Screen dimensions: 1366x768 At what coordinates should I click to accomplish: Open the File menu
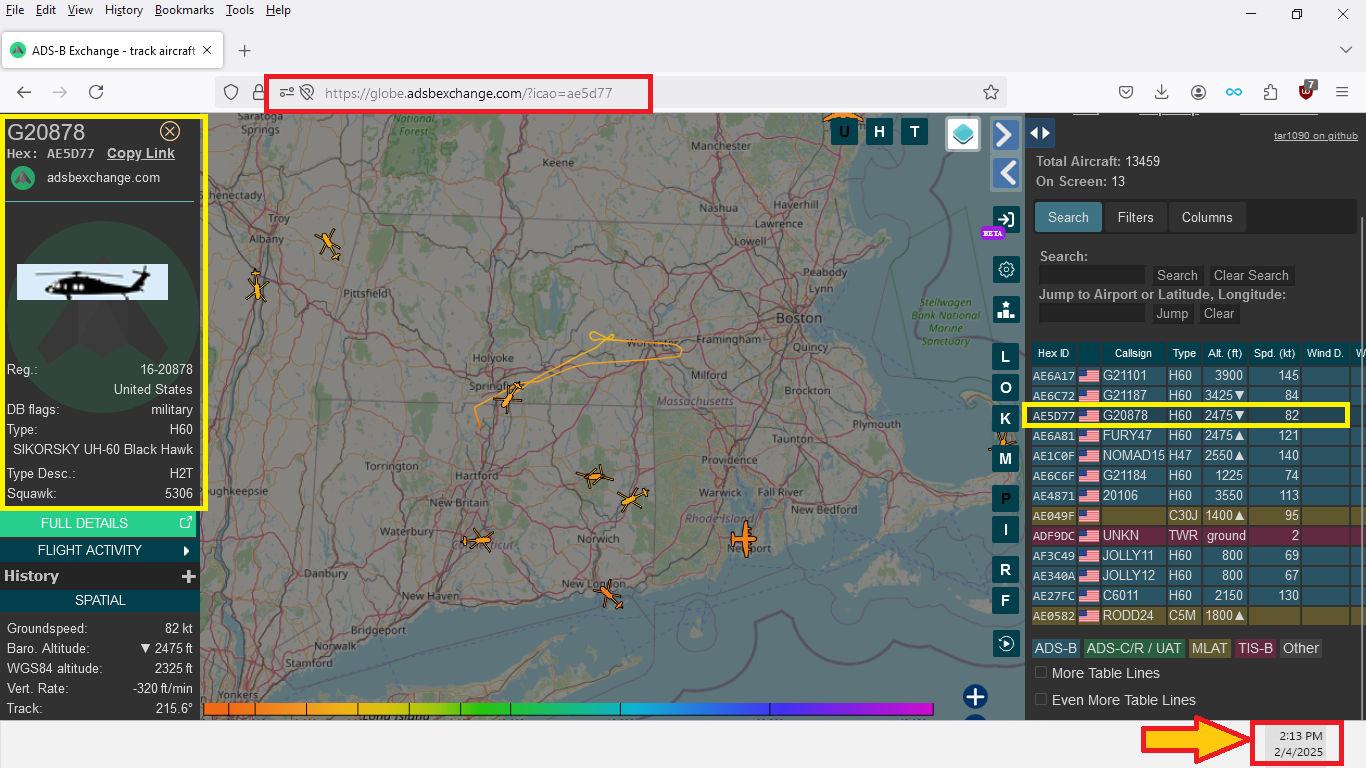15,10
